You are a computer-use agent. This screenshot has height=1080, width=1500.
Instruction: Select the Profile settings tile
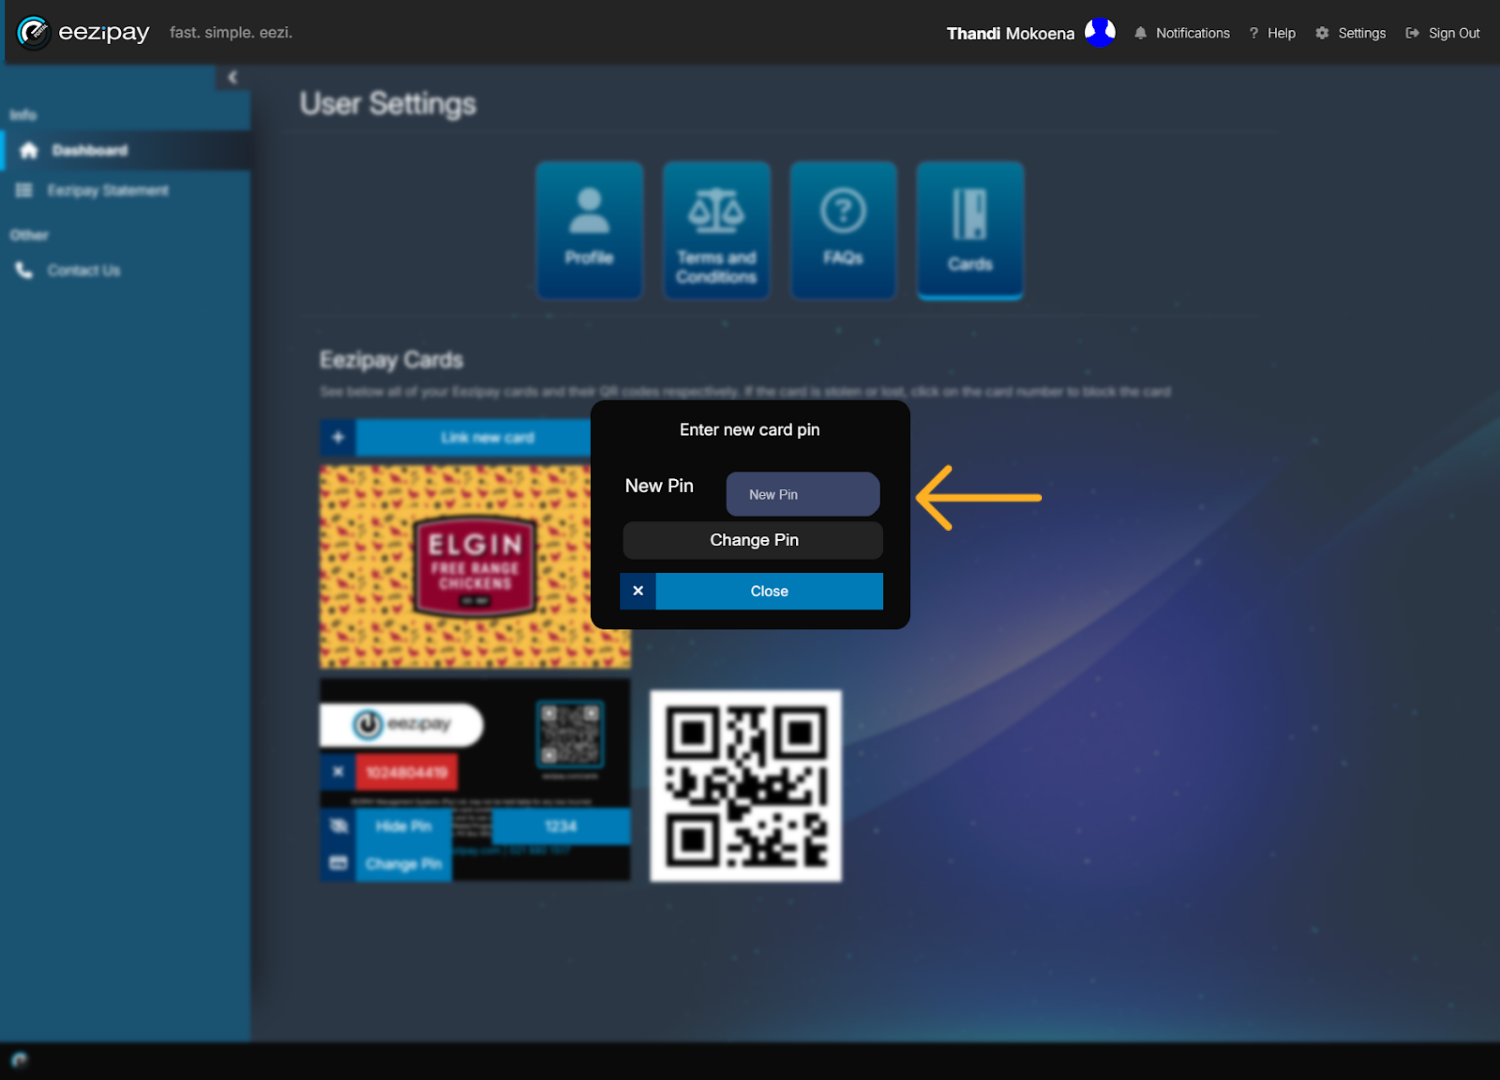(589, 230)
